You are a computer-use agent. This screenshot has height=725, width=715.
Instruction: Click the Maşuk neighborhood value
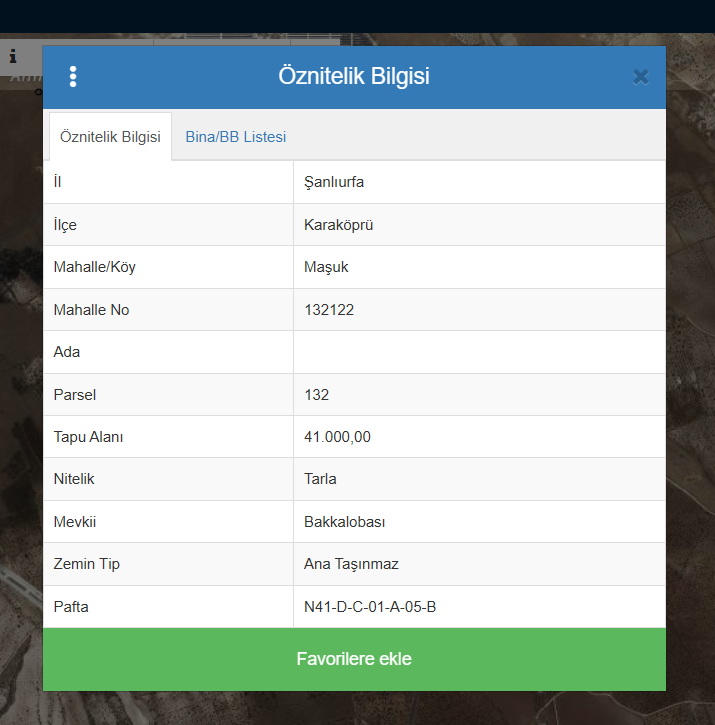tap(326, 267)
